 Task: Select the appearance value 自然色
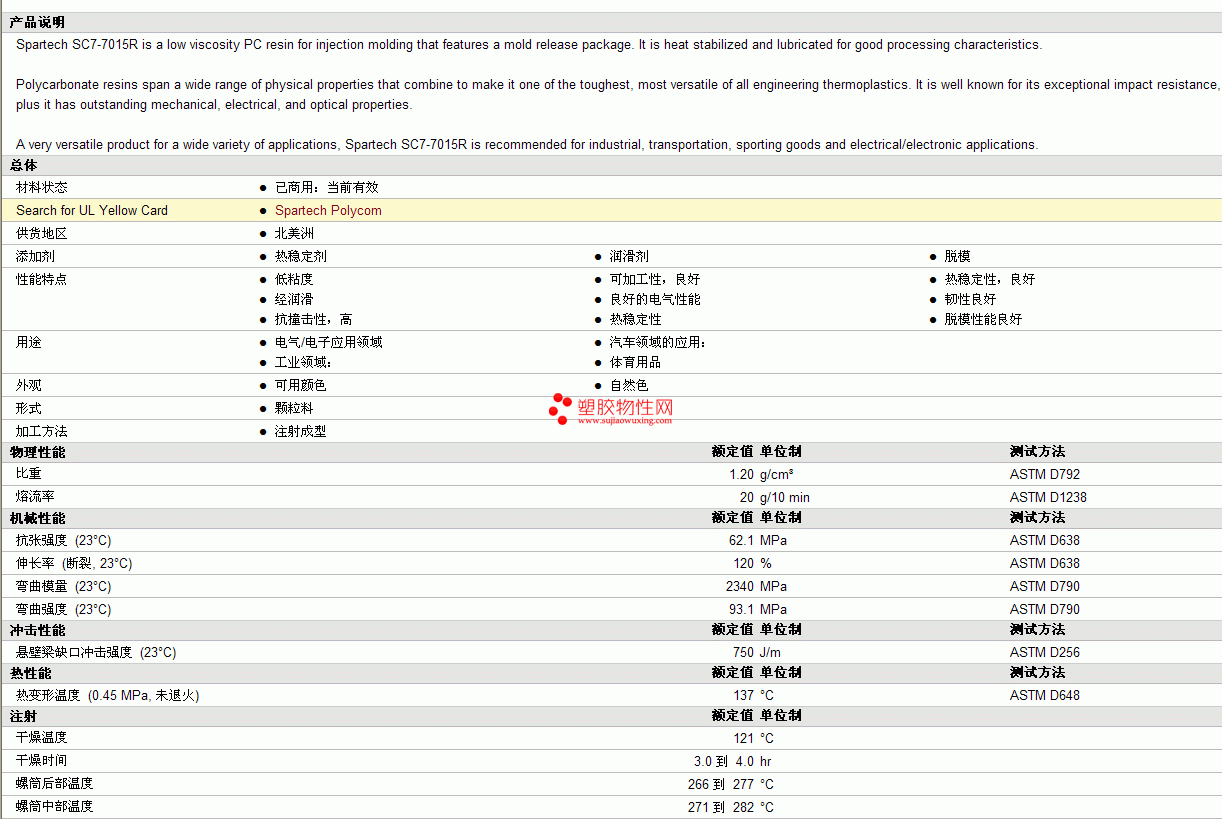(x=629, y=385)
